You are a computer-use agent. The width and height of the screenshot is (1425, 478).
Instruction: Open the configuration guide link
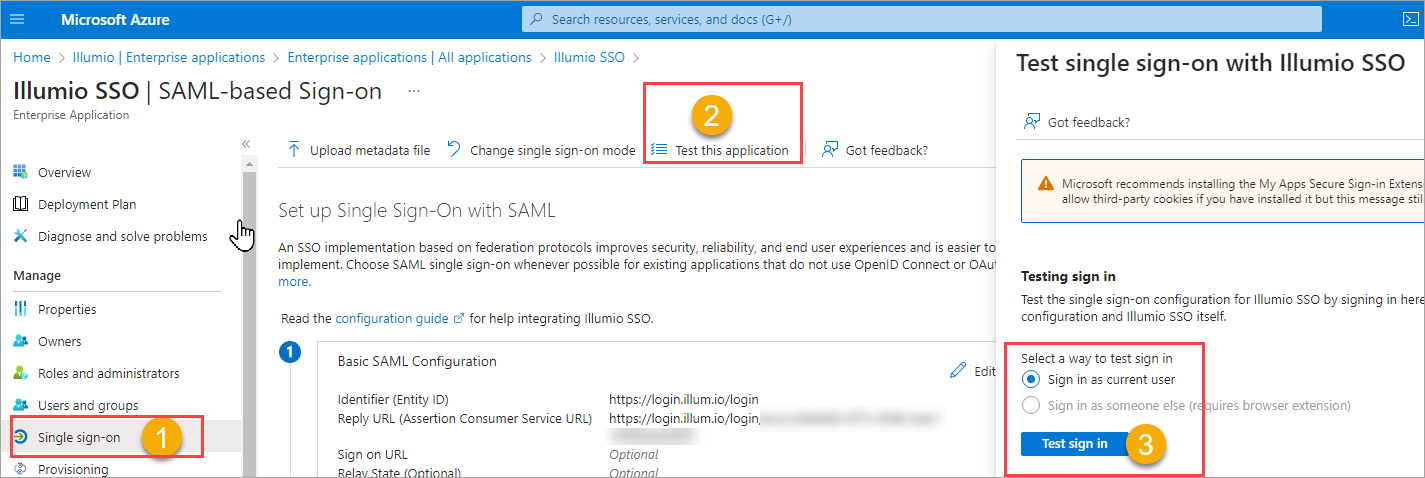coord(391,318)
